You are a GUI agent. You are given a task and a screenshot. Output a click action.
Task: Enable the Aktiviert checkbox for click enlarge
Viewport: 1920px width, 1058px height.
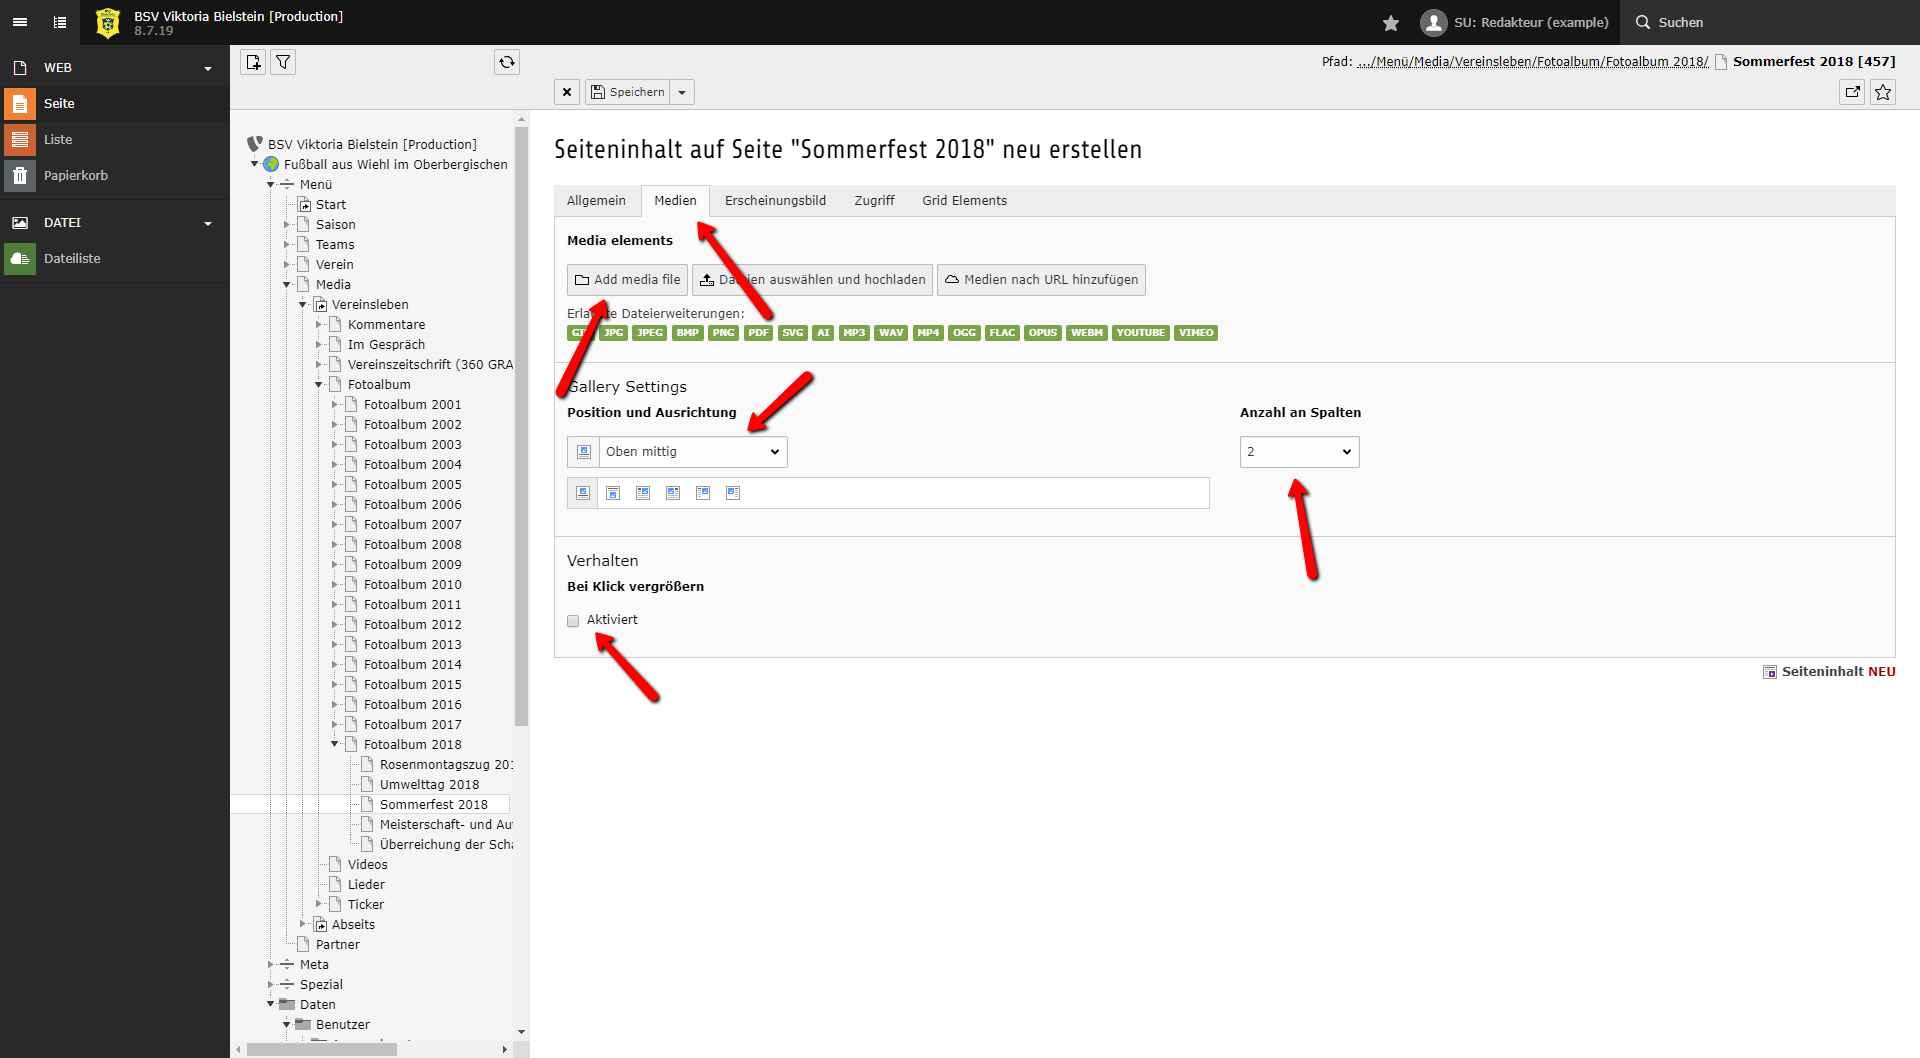click(573, 621)
